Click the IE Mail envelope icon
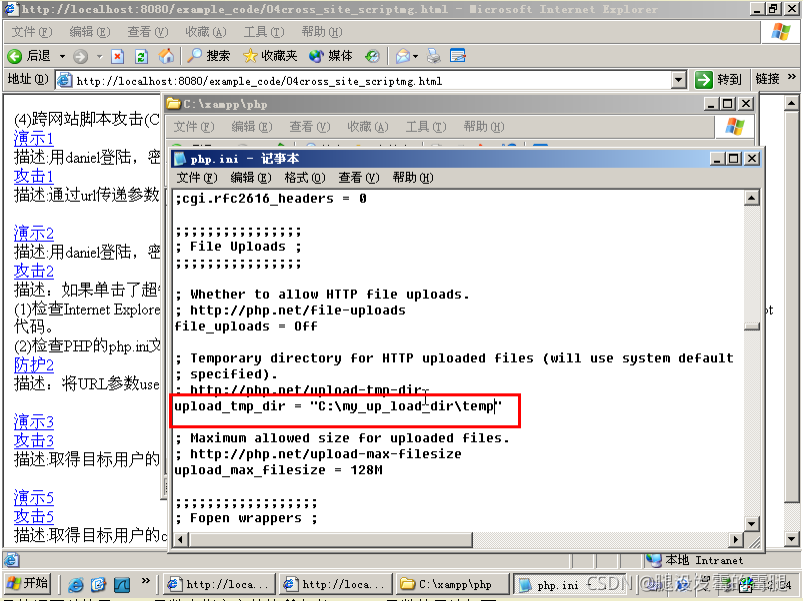803x601 pixels. 403,56
